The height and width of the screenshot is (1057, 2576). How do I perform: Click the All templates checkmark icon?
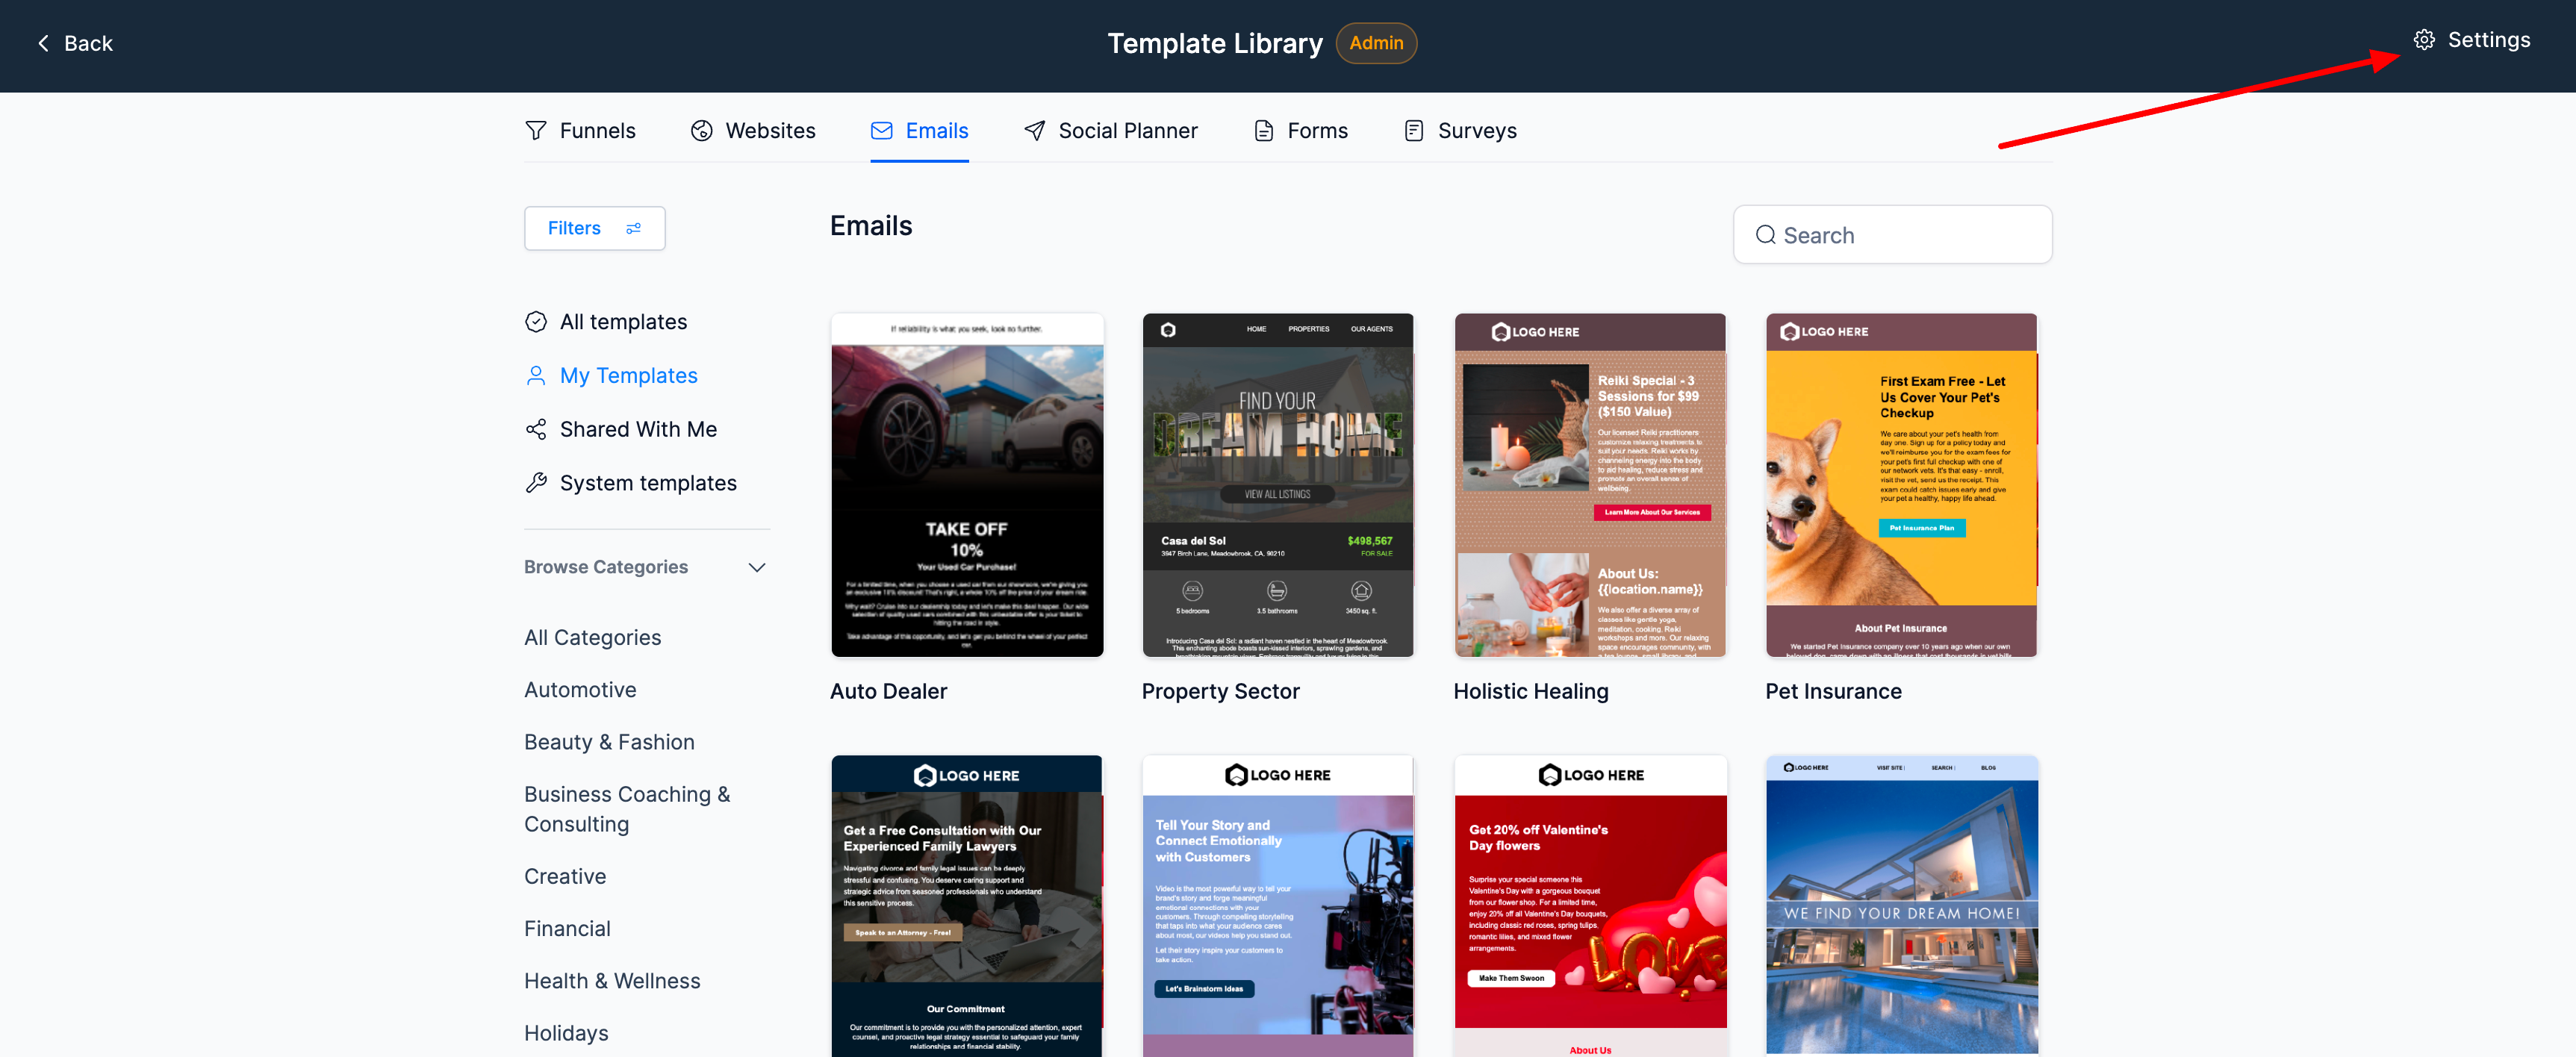point(536,322)
